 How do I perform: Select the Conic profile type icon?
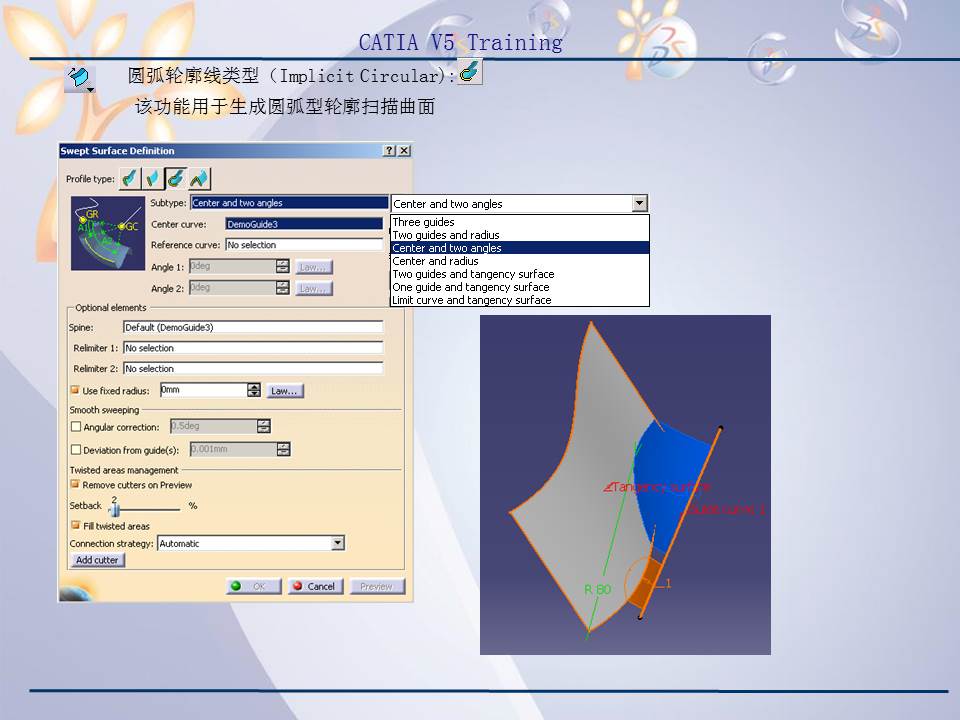(x=196, y=177)
